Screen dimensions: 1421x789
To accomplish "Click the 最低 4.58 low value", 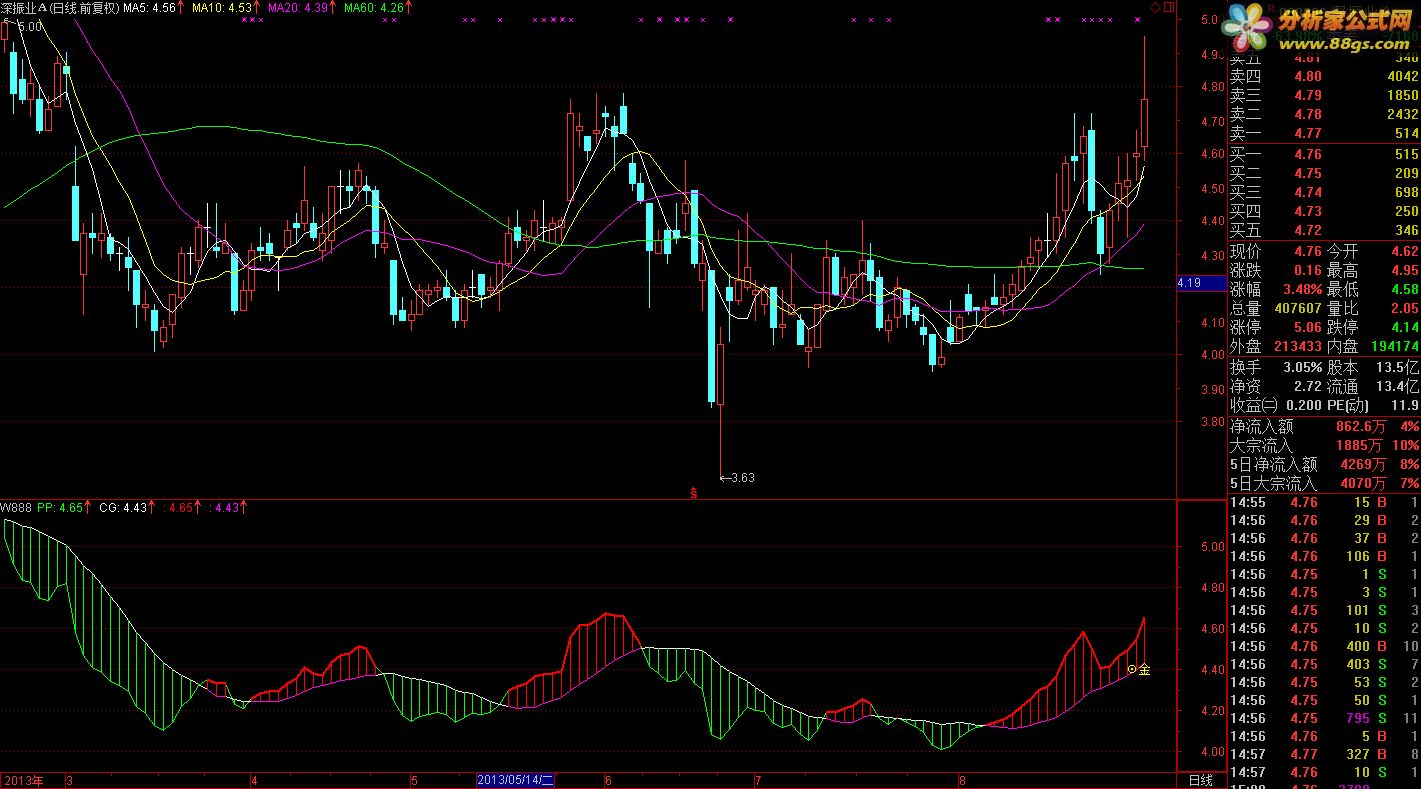I will pos(1404,289).
